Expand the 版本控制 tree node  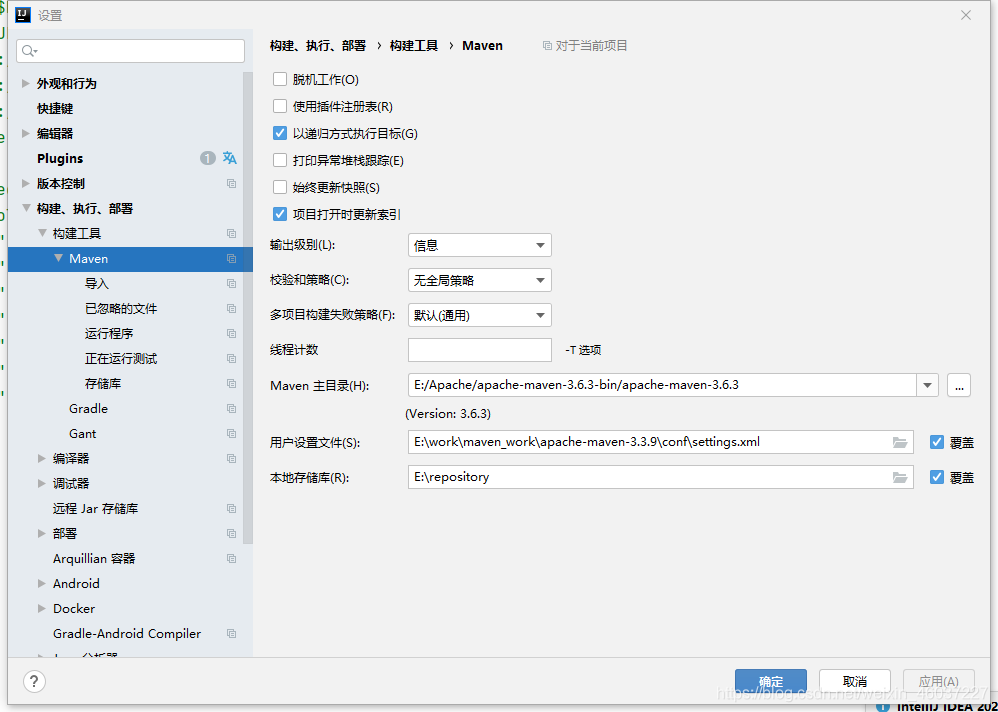[x=25, y=183]
